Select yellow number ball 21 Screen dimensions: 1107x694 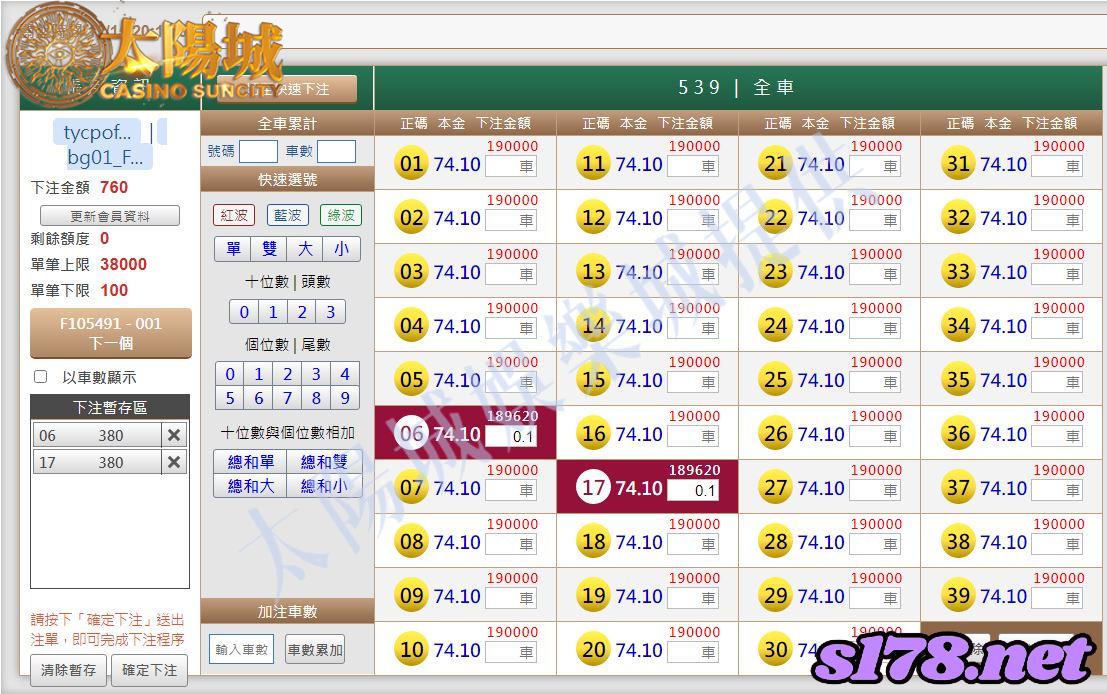(x=776, y=164)
